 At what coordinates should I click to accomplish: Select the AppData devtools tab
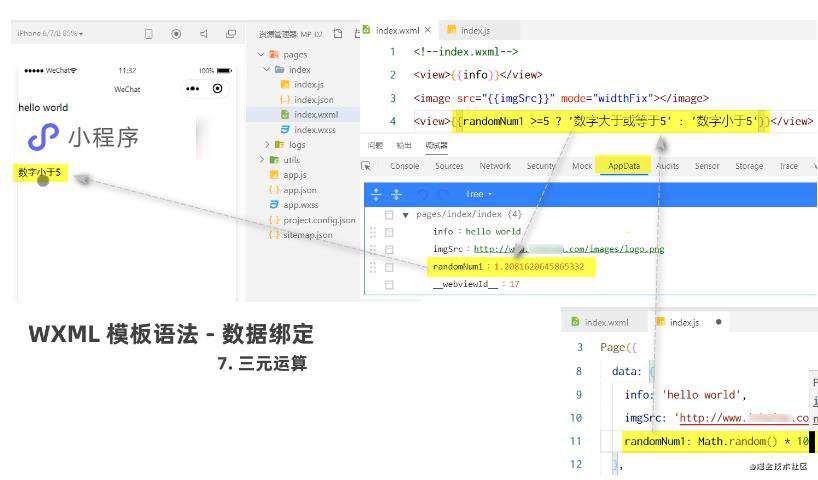tap(624, 166)
